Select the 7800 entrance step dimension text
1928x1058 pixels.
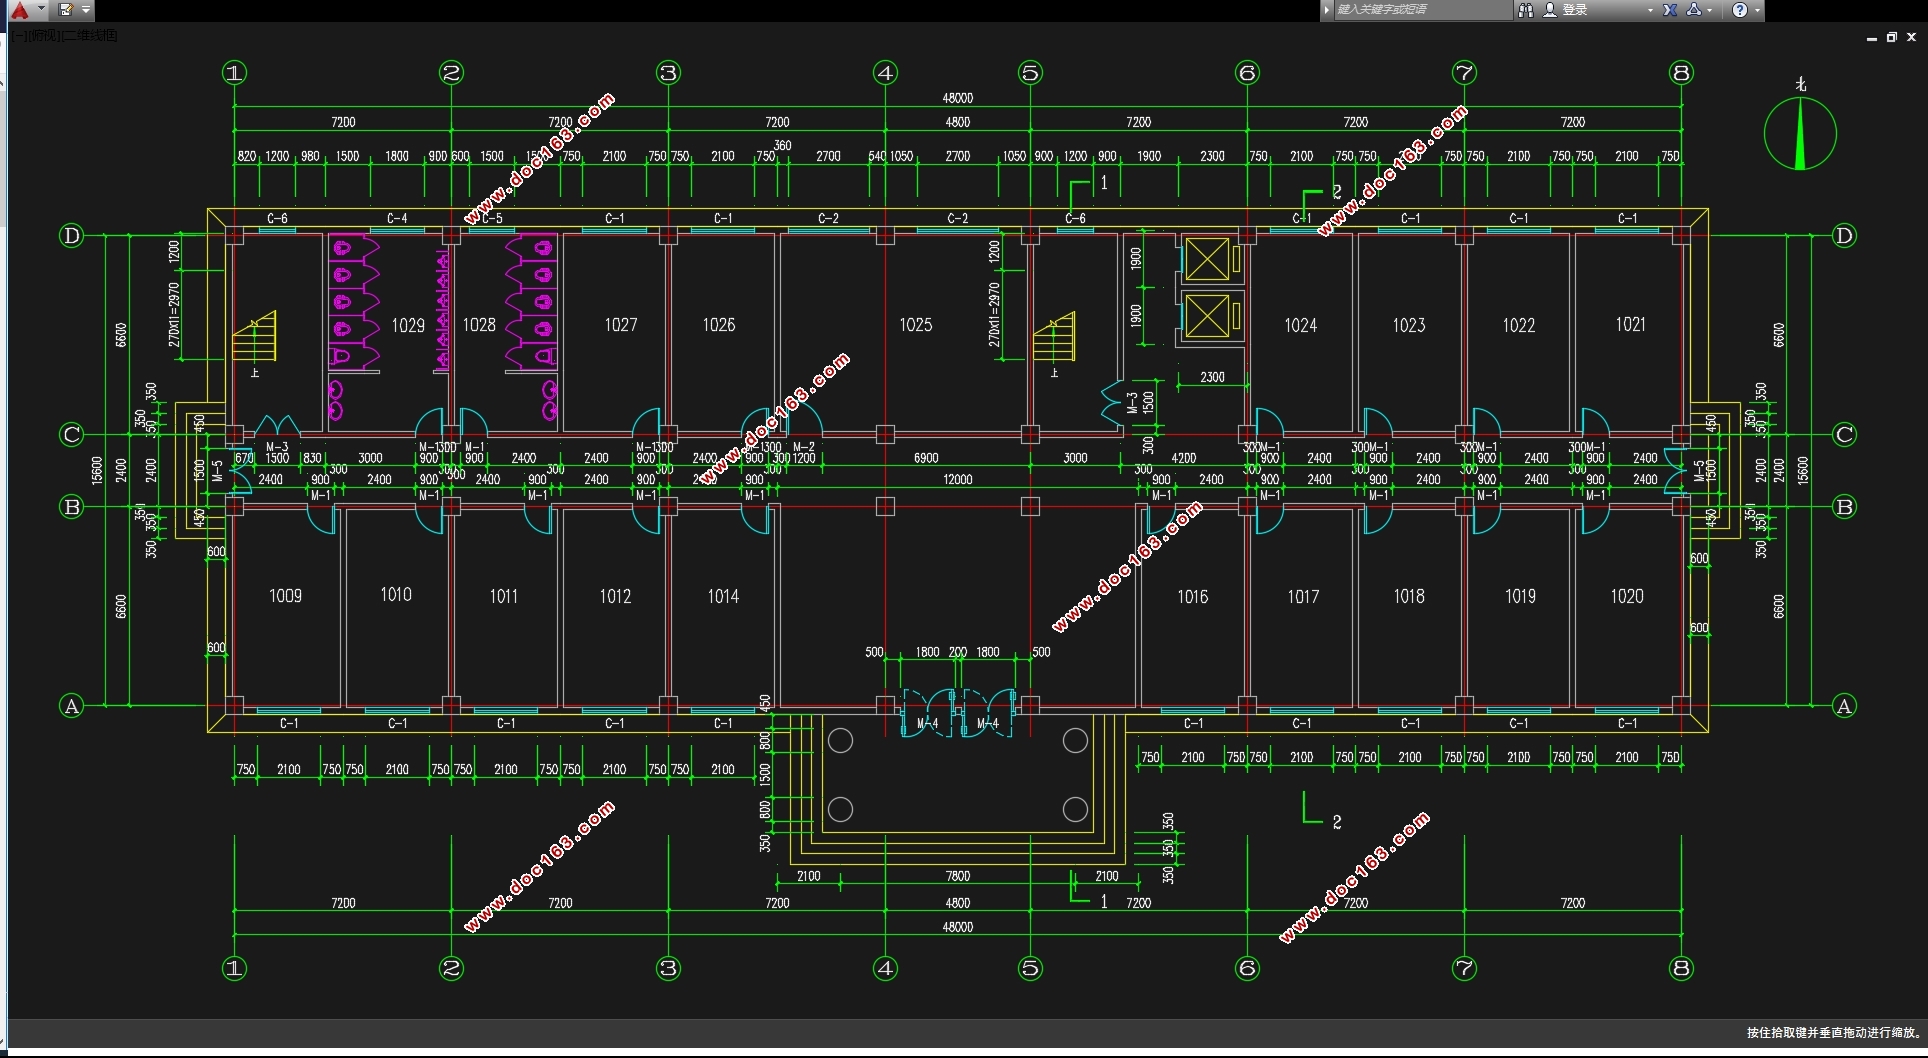pos(958,876)
